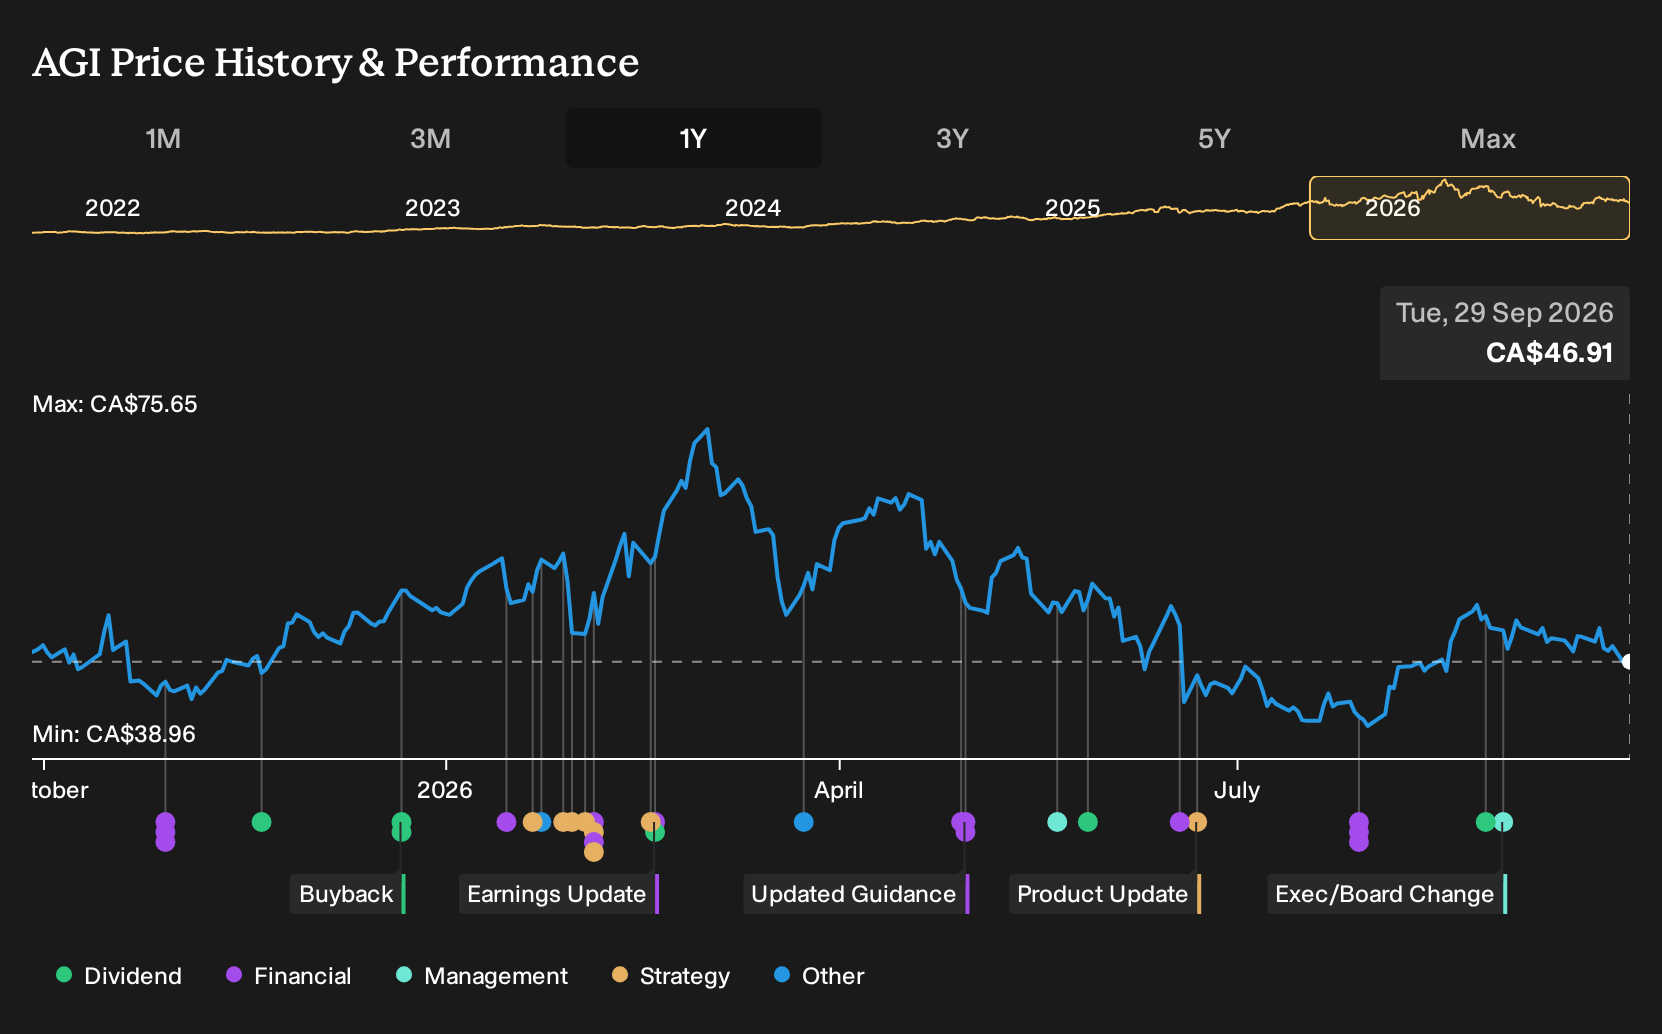The height and width of the screenshot is (1034, 1662).
Task: Open the Product Update event label
Action: [x=1104, y=894]
